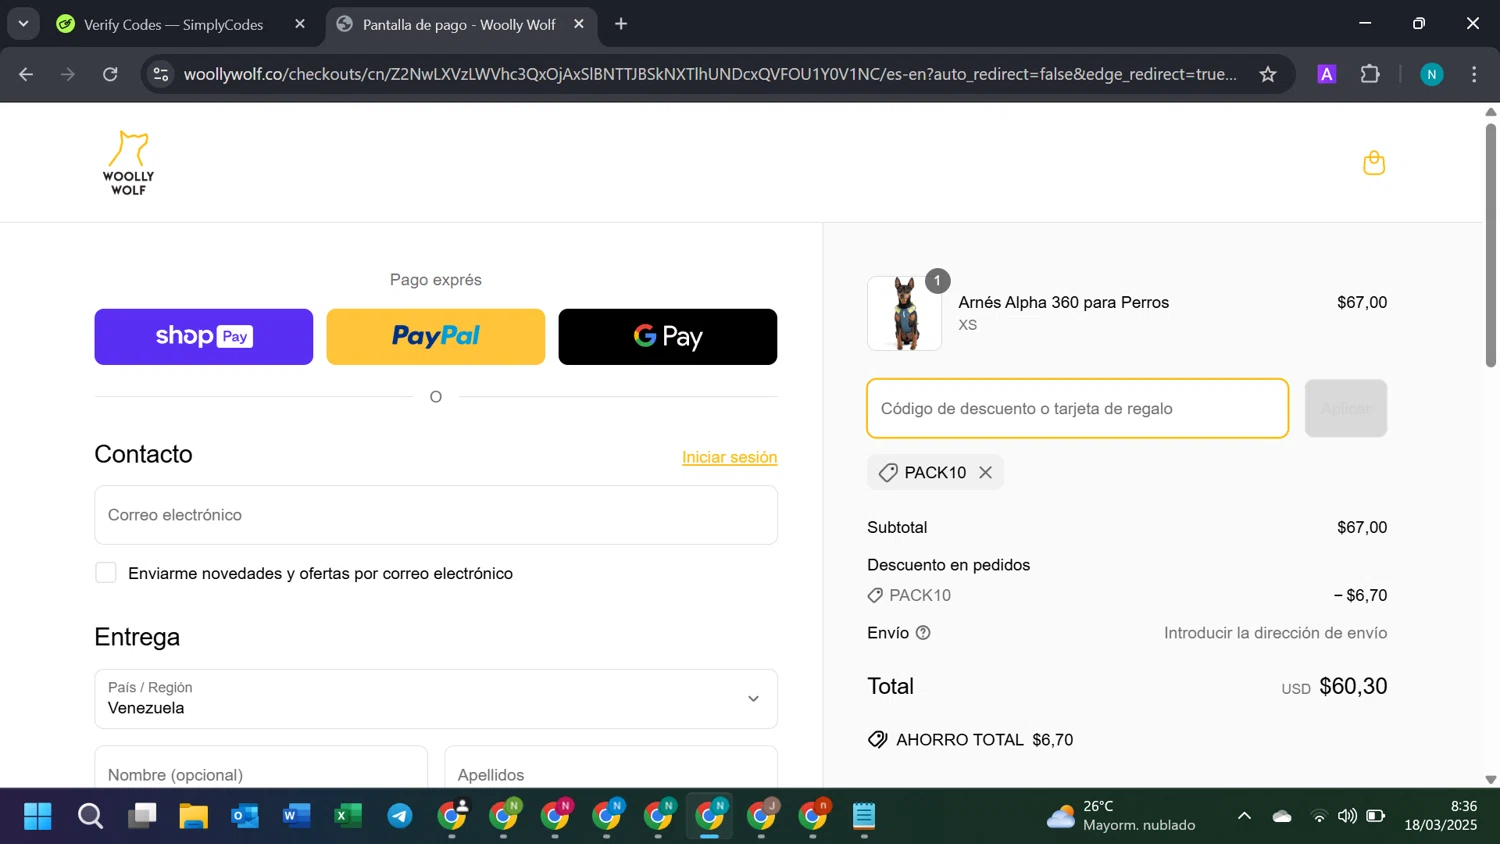Viewport: 1500px width, 844px height.
Task: Close the Pantalla de pago tab
Action: point(579,24)
